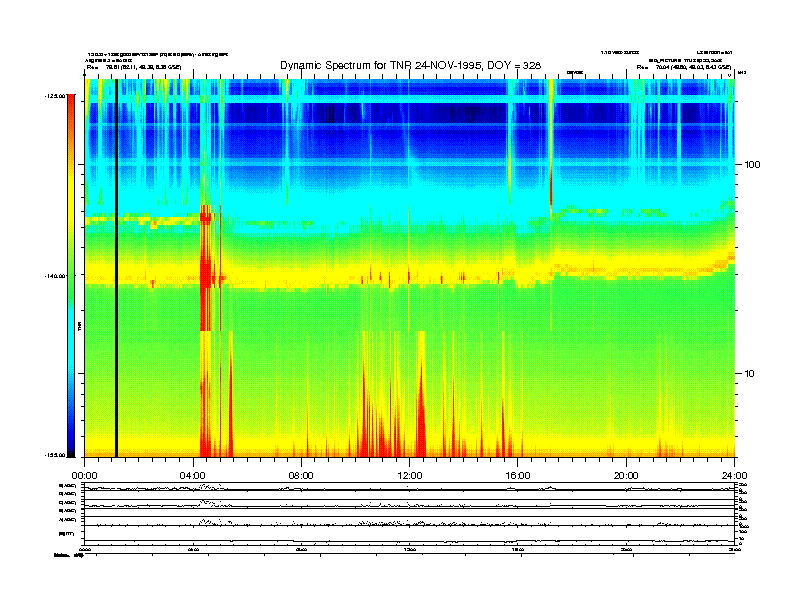Click the '-155.00' color scale bottom label
792x612 pixels.
point(55,455)
